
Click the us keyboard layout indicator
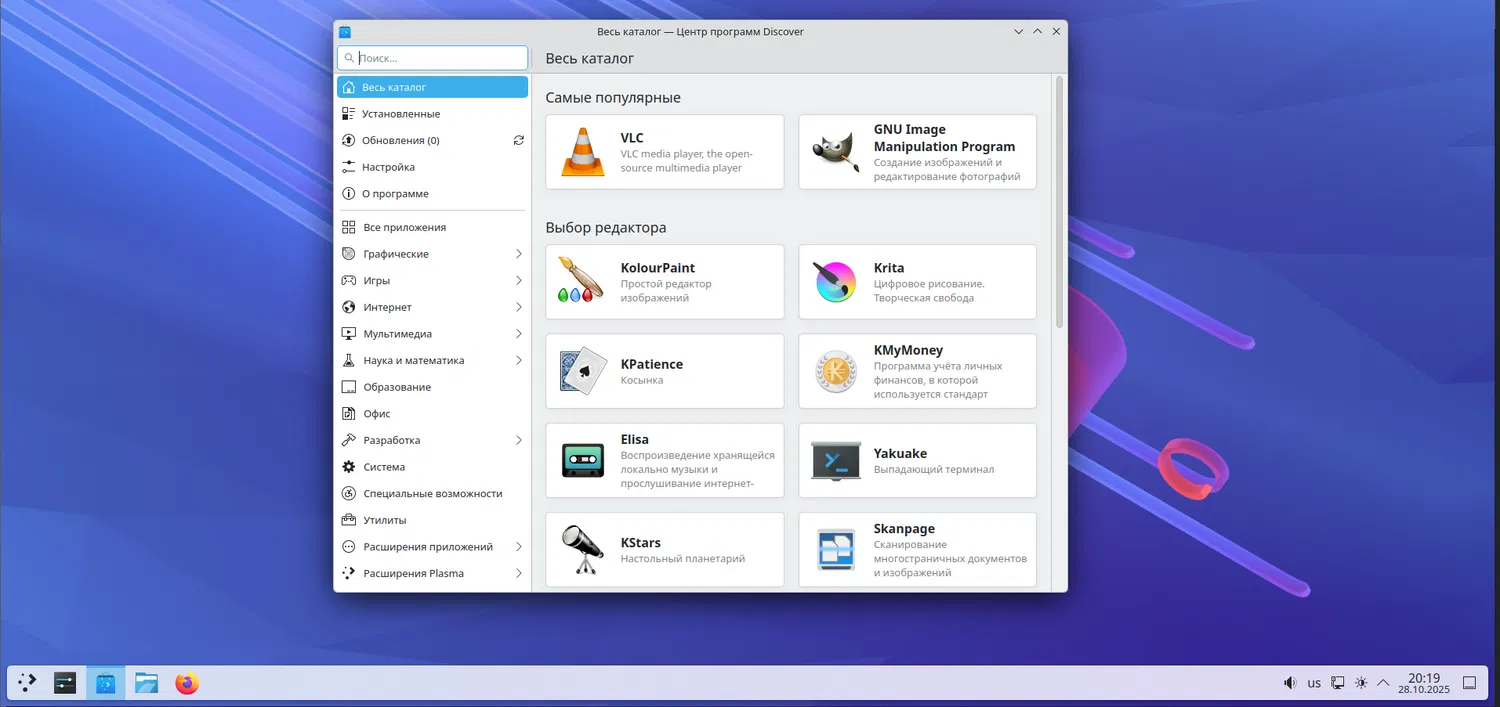coord(1314,684)
